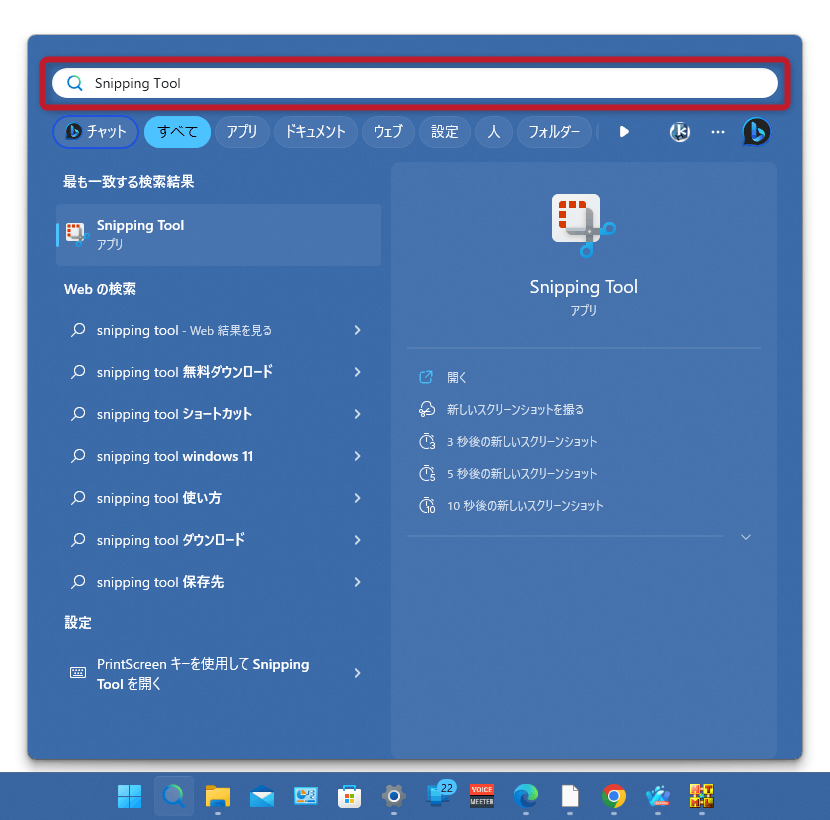Viewport: 830px width, 820px height.
Task: Open Voicemeeter from taskbar
Action: 482,796
